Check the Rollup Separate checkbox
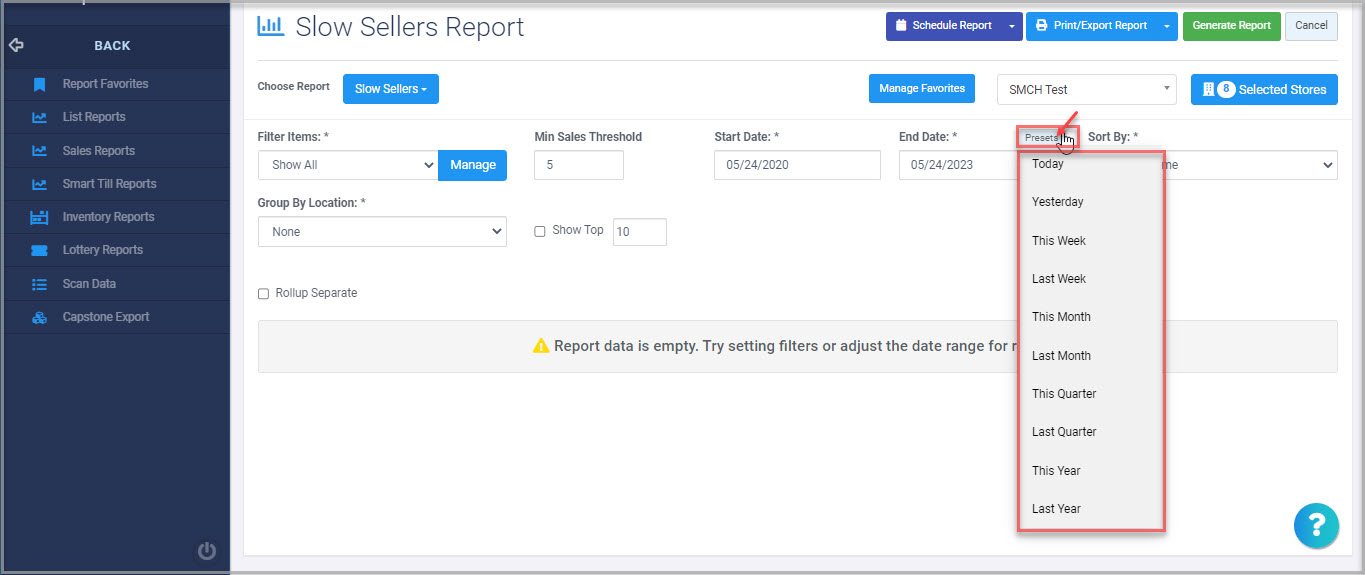 (264, 294)
